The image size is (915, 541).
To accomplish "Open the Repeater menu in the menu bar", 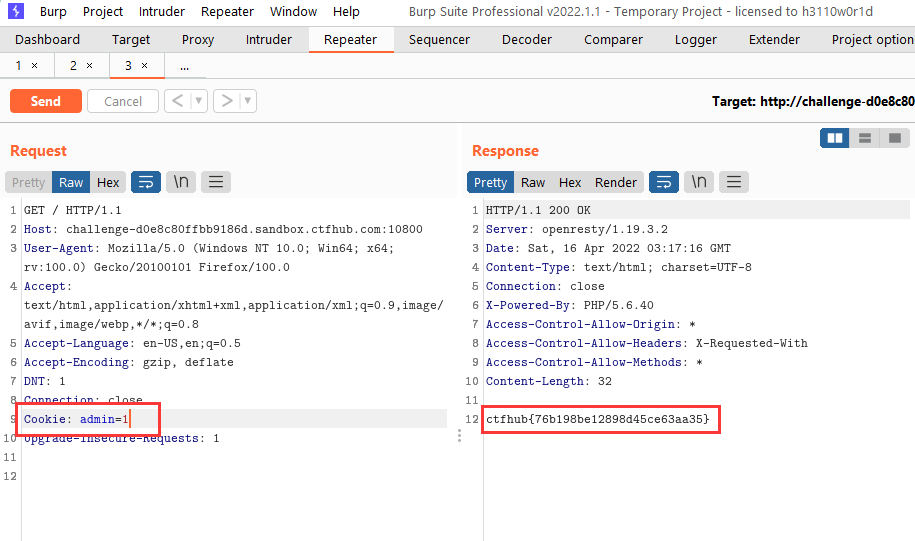I will 227,12.
